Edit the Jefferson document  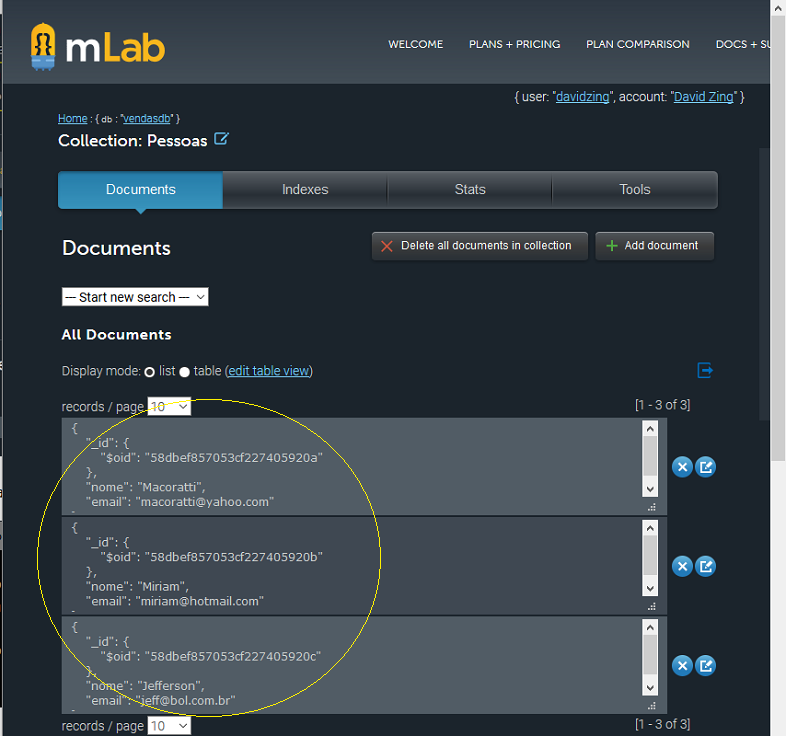[x=705, y=666]
